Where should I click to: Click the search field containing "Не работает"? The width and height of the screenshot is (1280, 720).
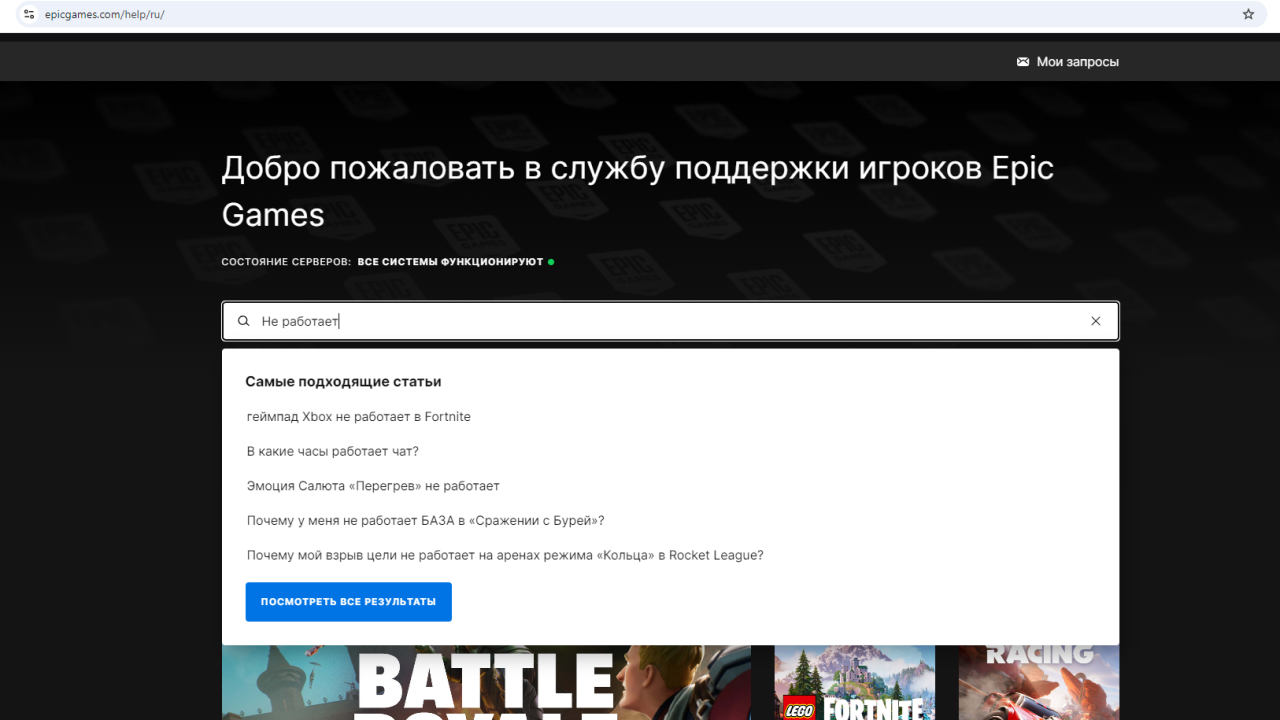pos(670,322)
